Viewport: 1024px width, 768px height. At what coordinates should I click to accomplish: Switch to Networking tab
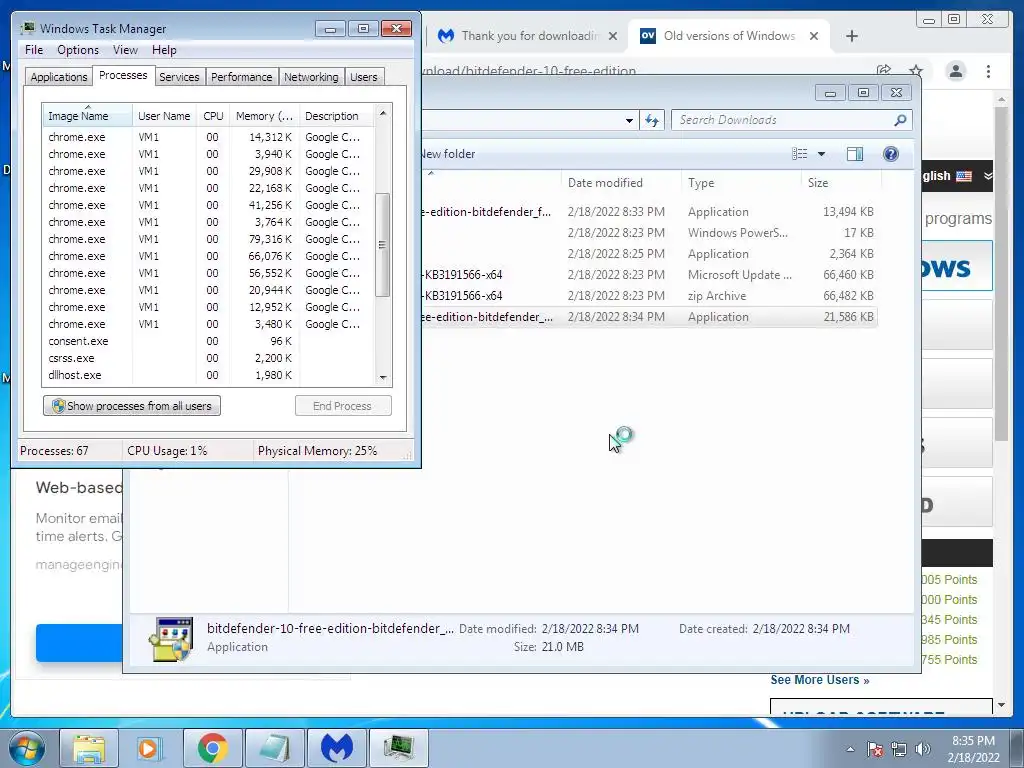click(x=311, y=77)
